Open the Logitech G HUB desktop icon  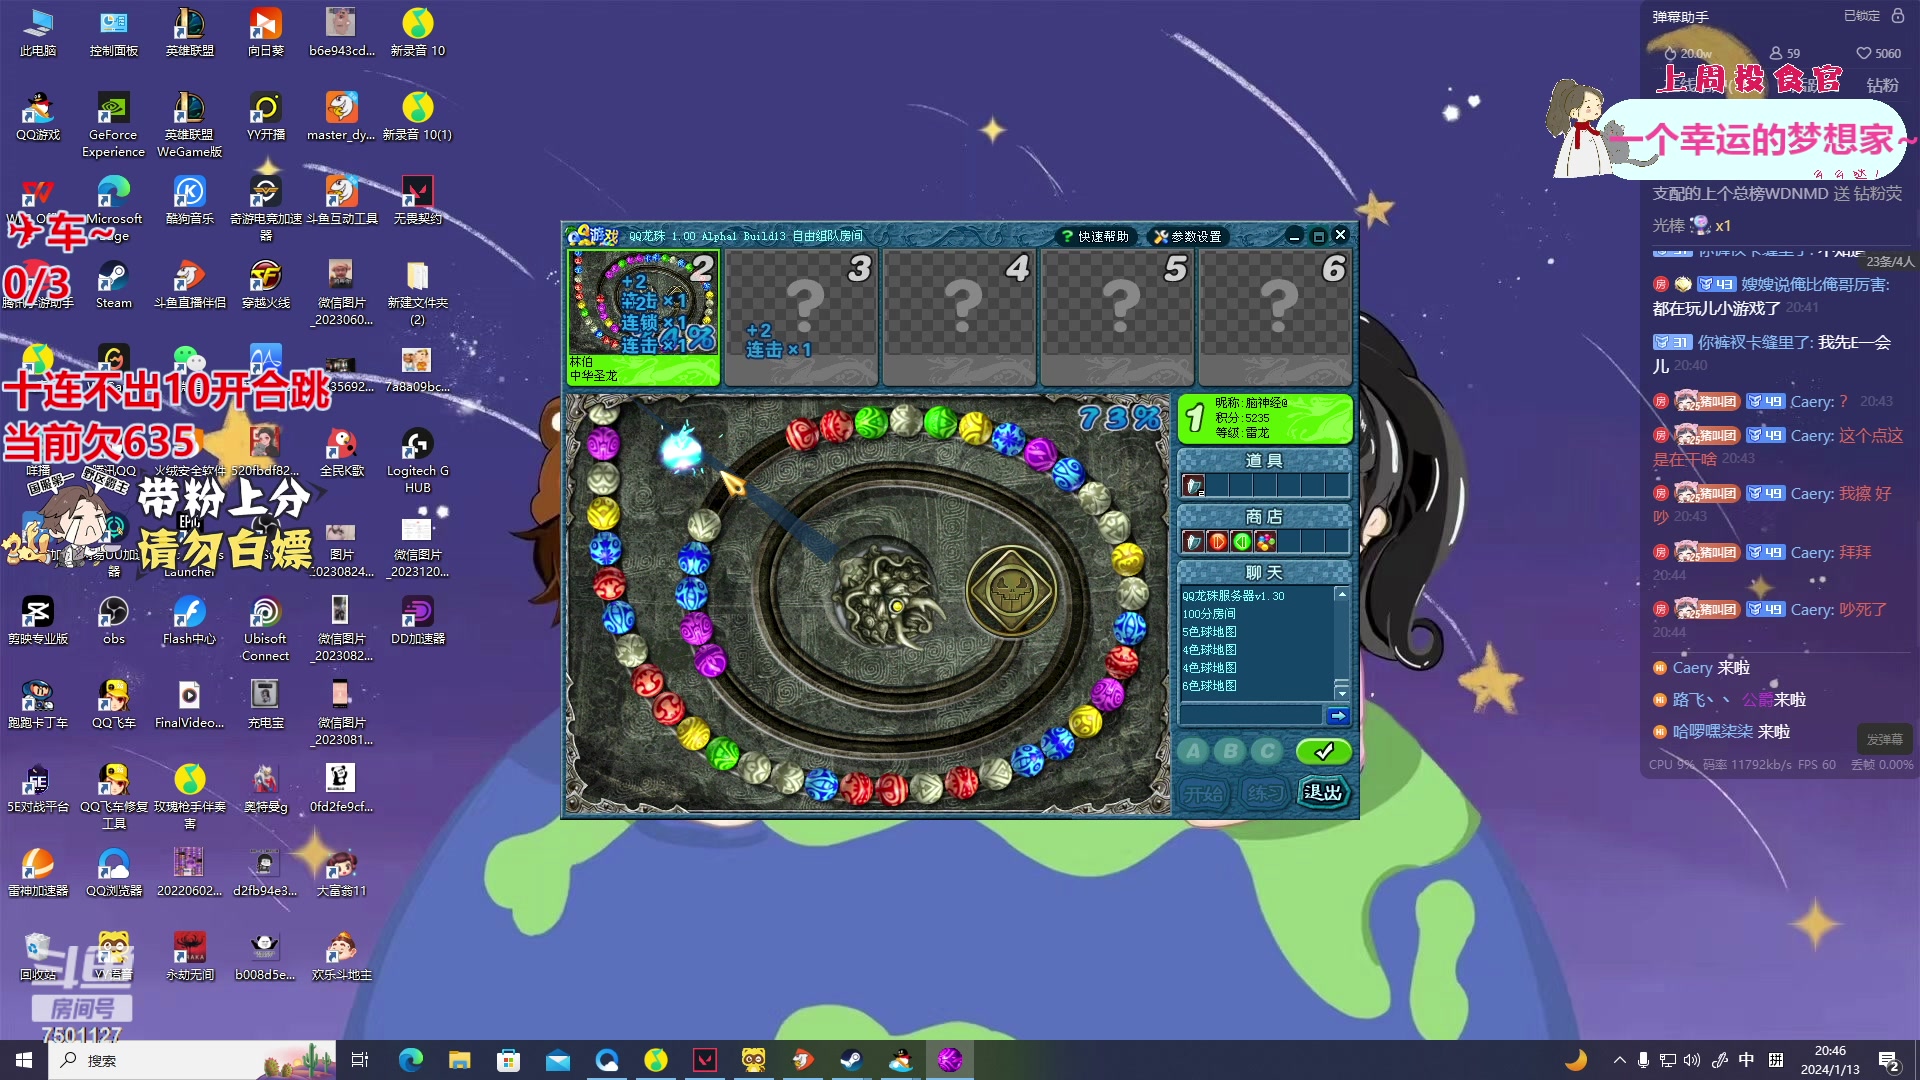pos(418,461)
